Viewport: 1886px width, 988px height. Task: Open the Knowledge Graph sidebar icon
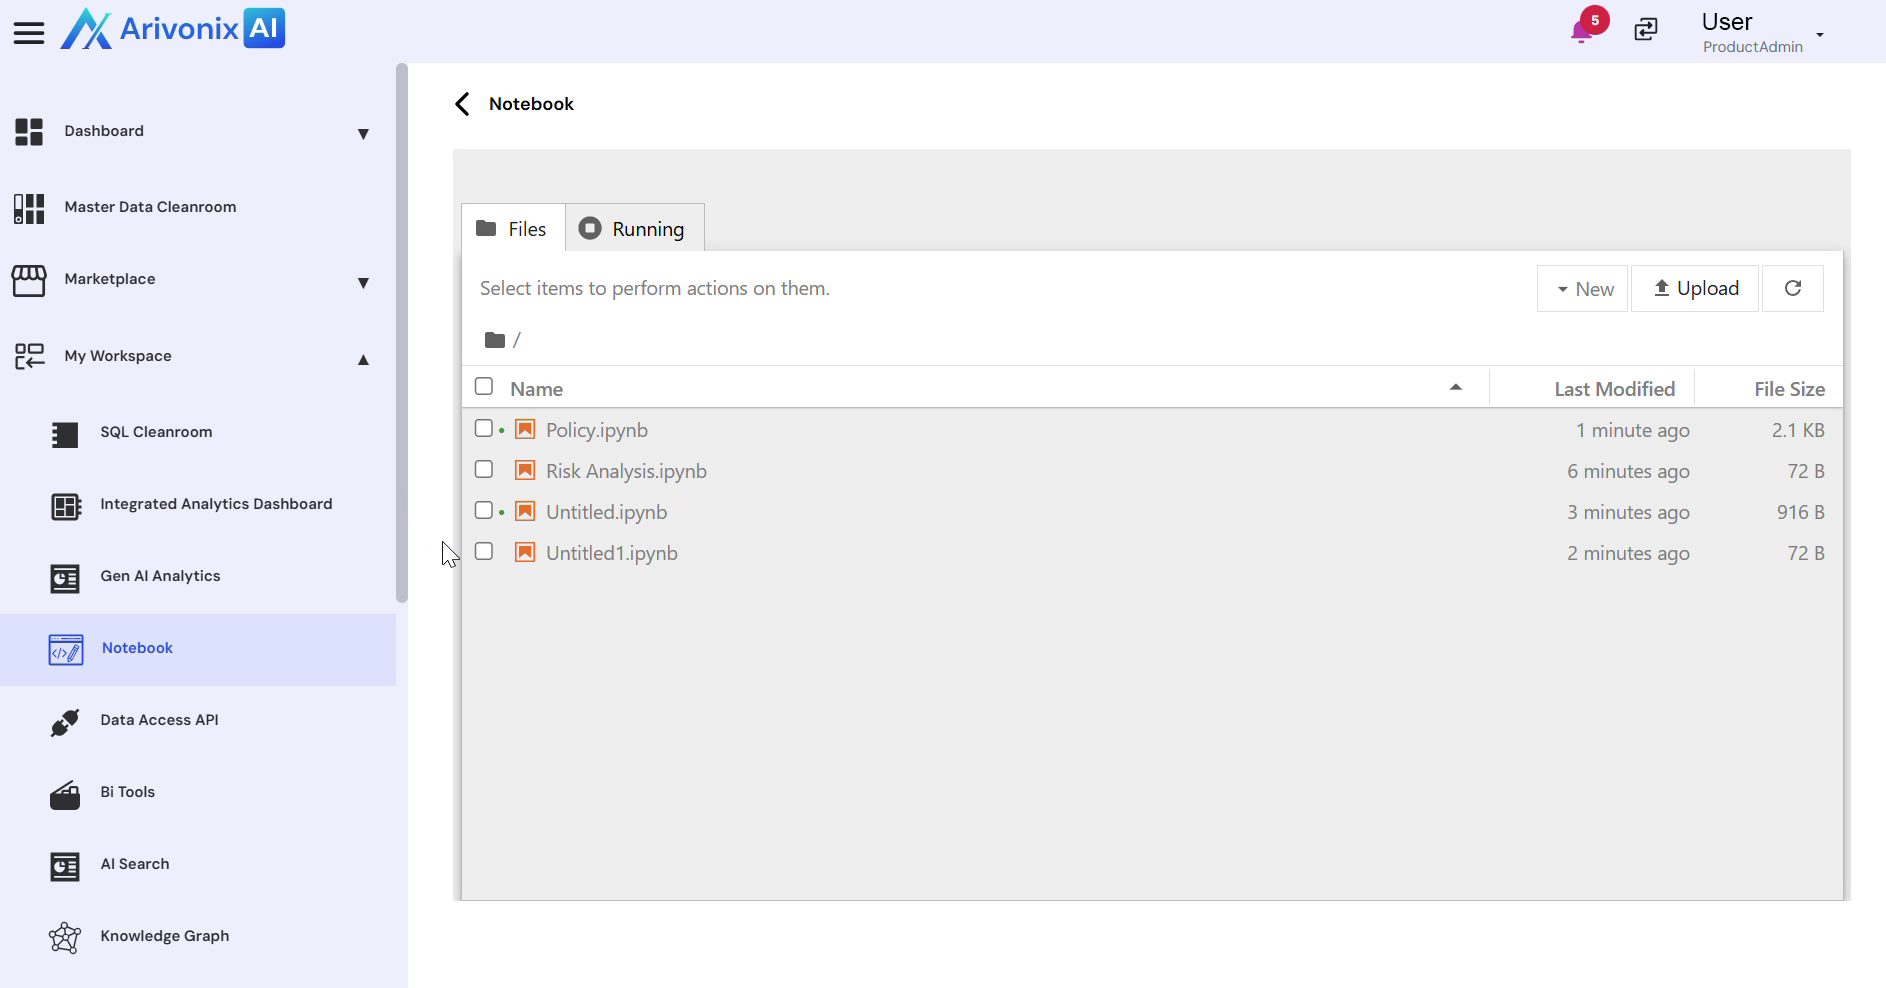coord(65,937)
